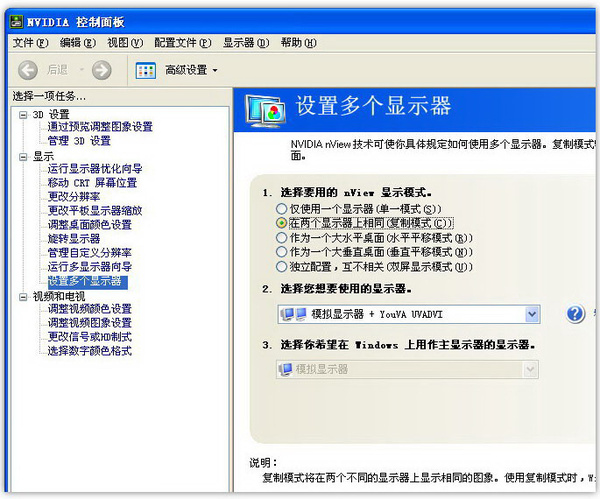Click the blue help question mark icon
600x499 pixels.
pos(575,314)
